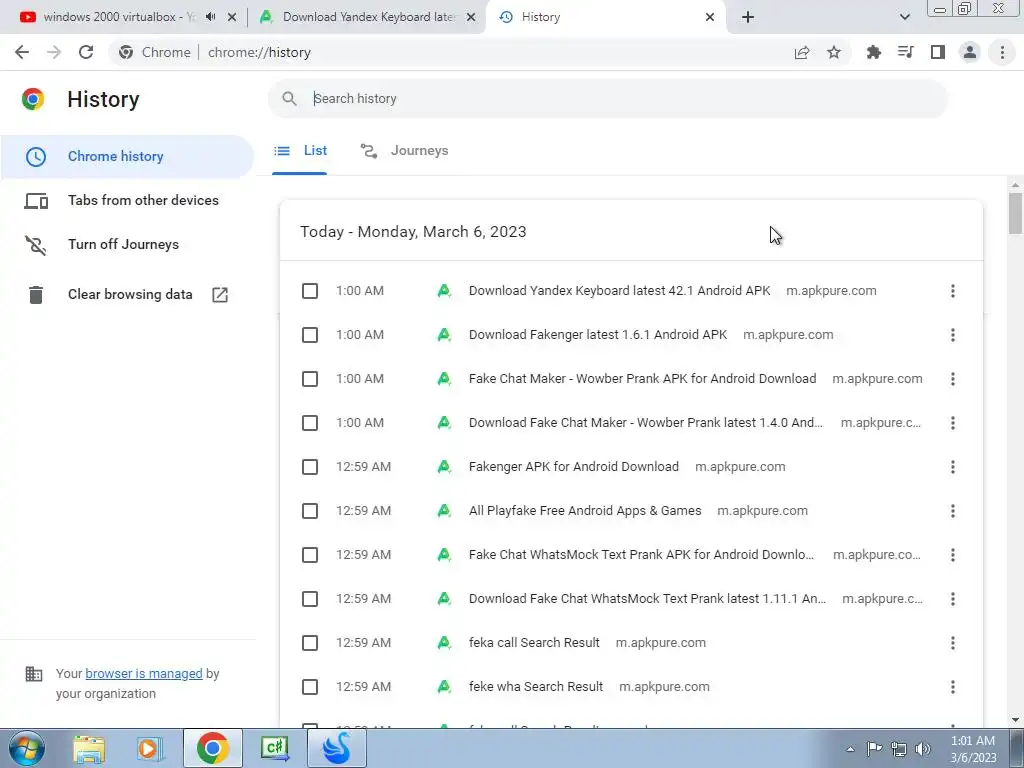The height and width of the screenshot is (768, 1024).
Task: Check the feka call Search Result entry
Action: pos(310,643)
